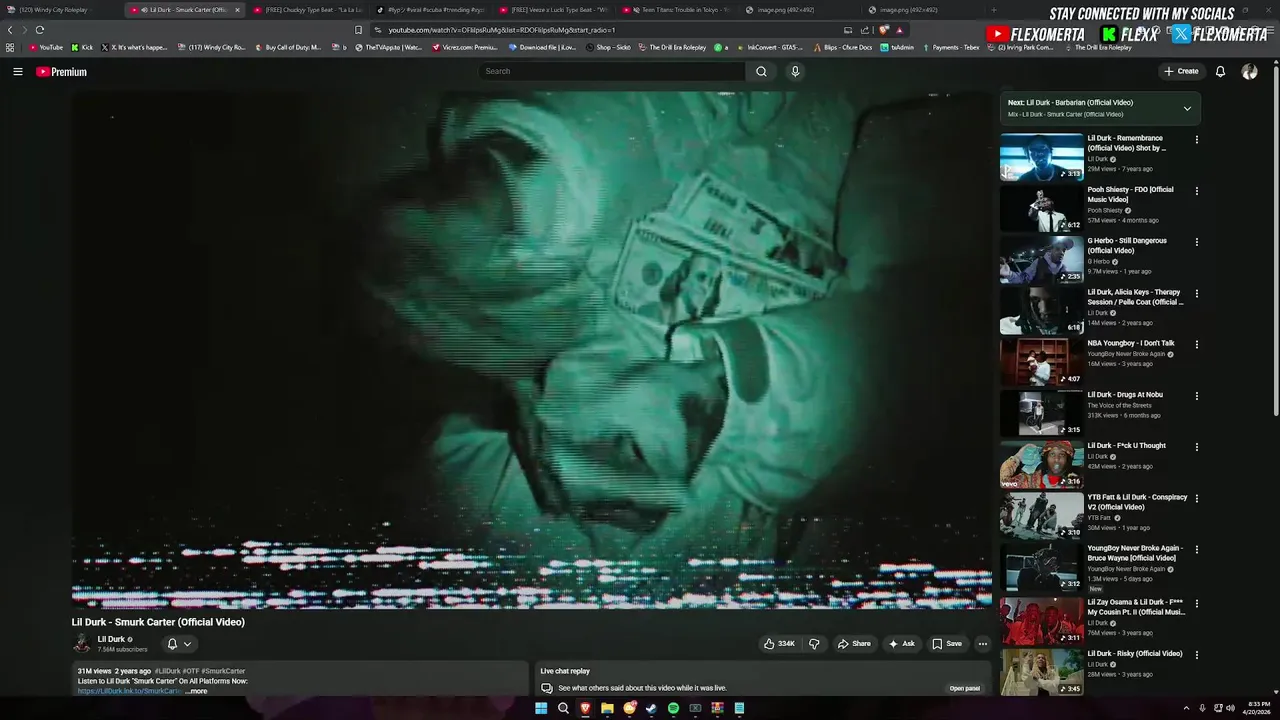This screenshot has height=720, width=1280.
Task: Open the LilDurk.lnk.to/SmurkCarter link
Action: pos(130,691)
